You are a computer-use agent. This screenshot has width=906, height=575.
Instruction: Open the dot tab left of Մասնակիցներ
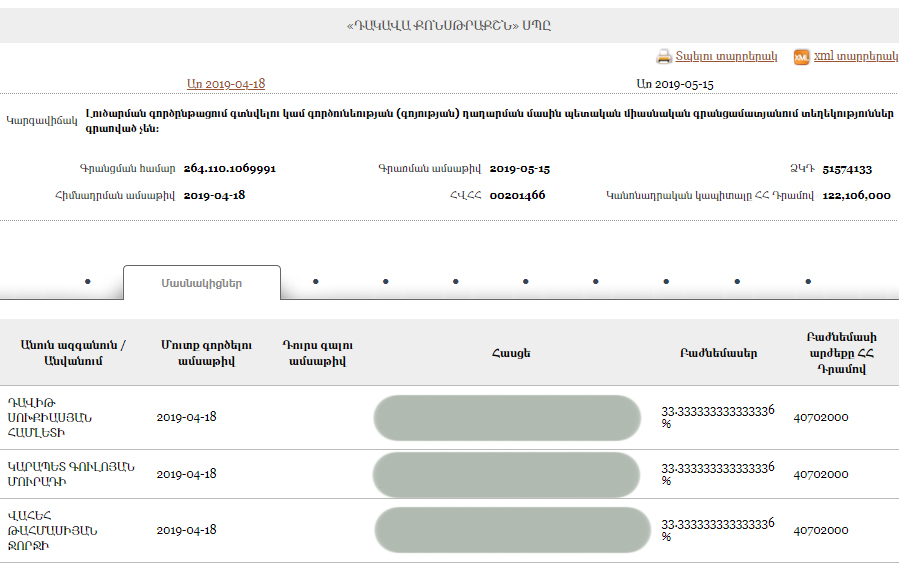[x=88, y=281]
